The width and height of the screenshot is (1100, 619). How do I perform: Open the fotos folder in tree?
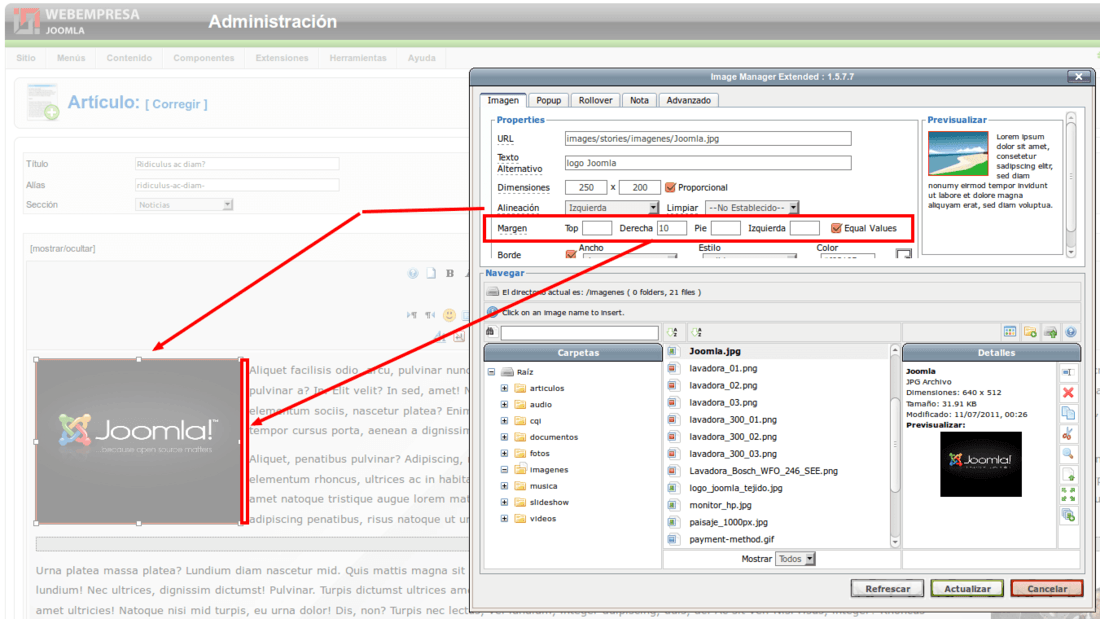point(539,453)
